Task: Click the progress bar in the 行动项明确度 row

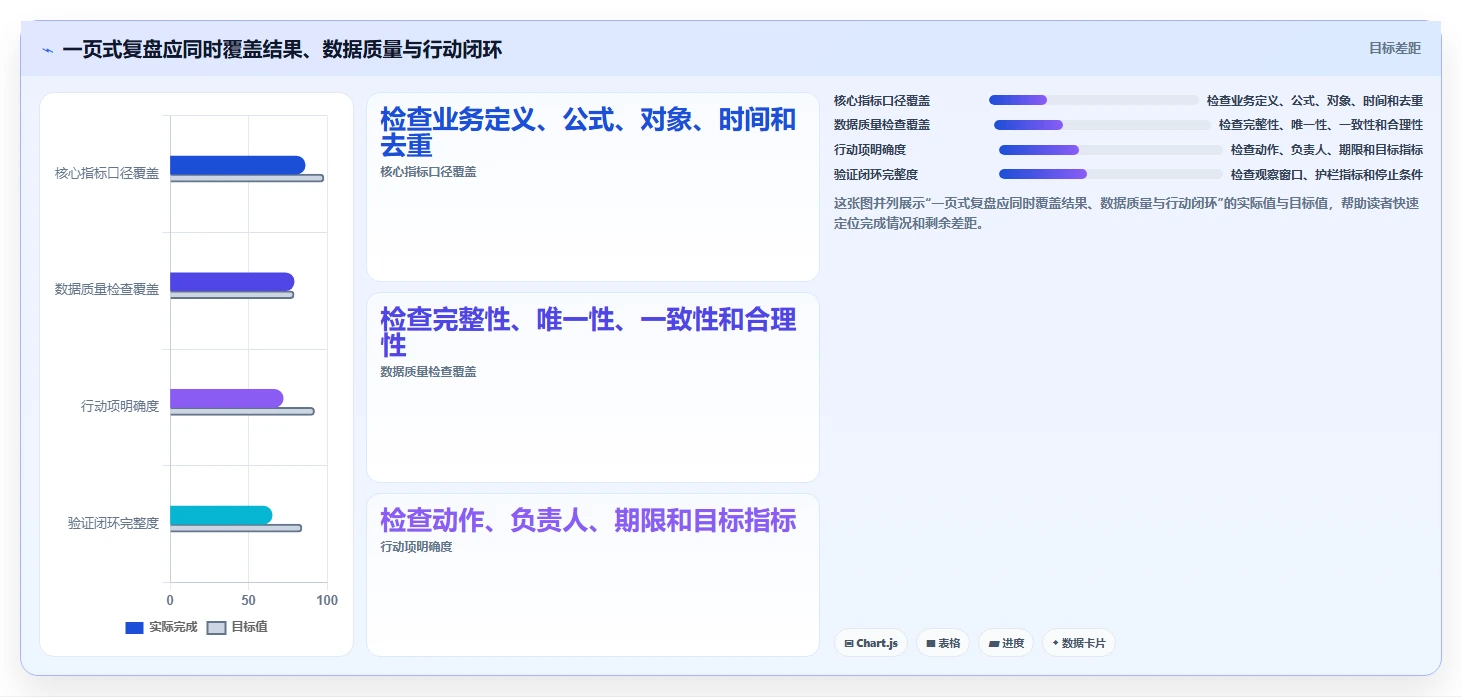Action: [1110, 150]
